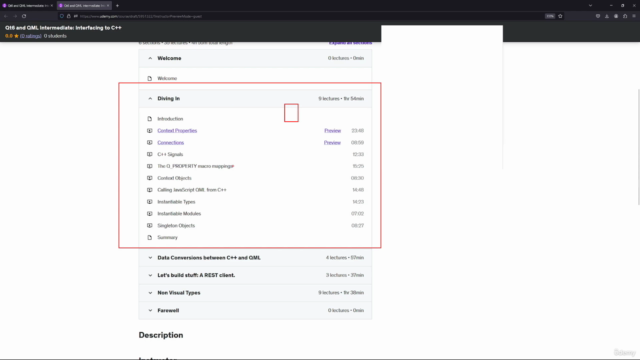Image resolution: width=640 pixels, height=360 pixels.
Task: Select the Introduction lecture row
Action: coord(255,119)
